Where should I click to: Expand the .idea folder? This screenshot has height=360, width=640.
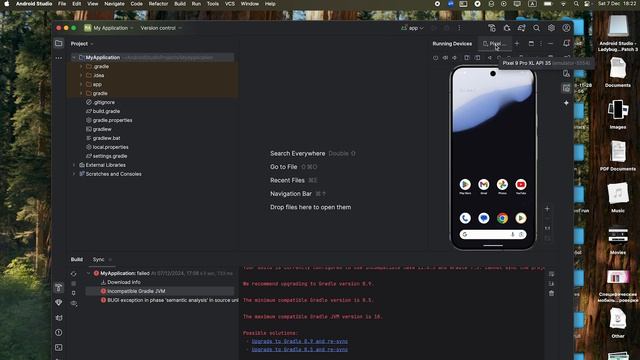pyautogui.click(x=81, y=75)
